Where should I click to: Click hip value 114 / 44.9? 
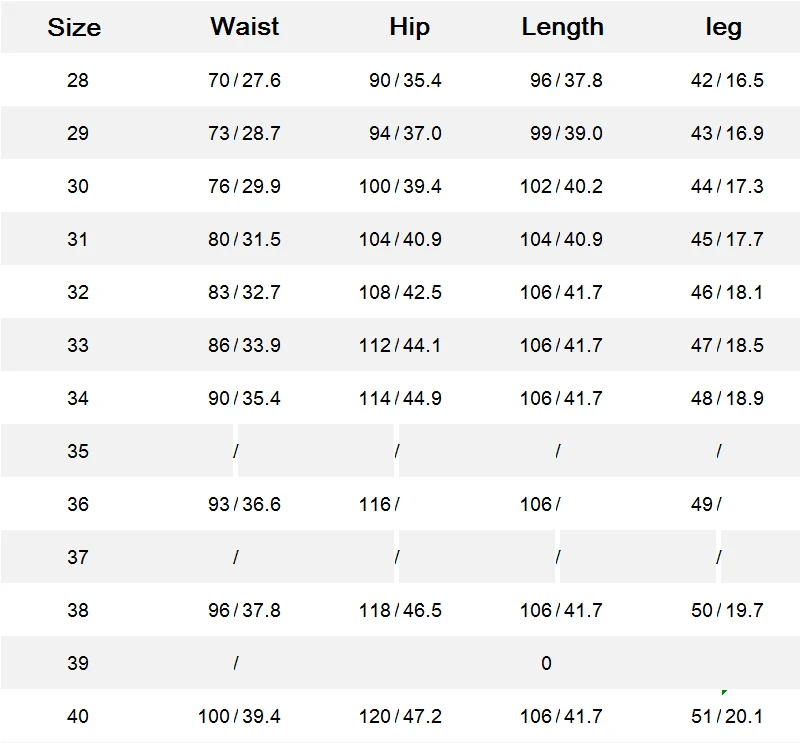pyautogui.click(x=400, y=399)
